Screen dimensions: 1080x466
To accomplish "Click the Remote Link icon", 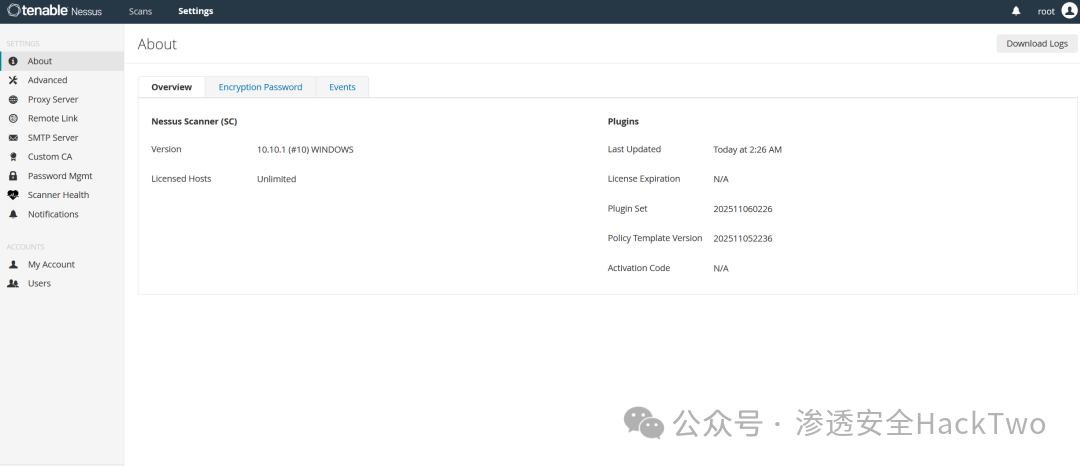I will (13, 118).
